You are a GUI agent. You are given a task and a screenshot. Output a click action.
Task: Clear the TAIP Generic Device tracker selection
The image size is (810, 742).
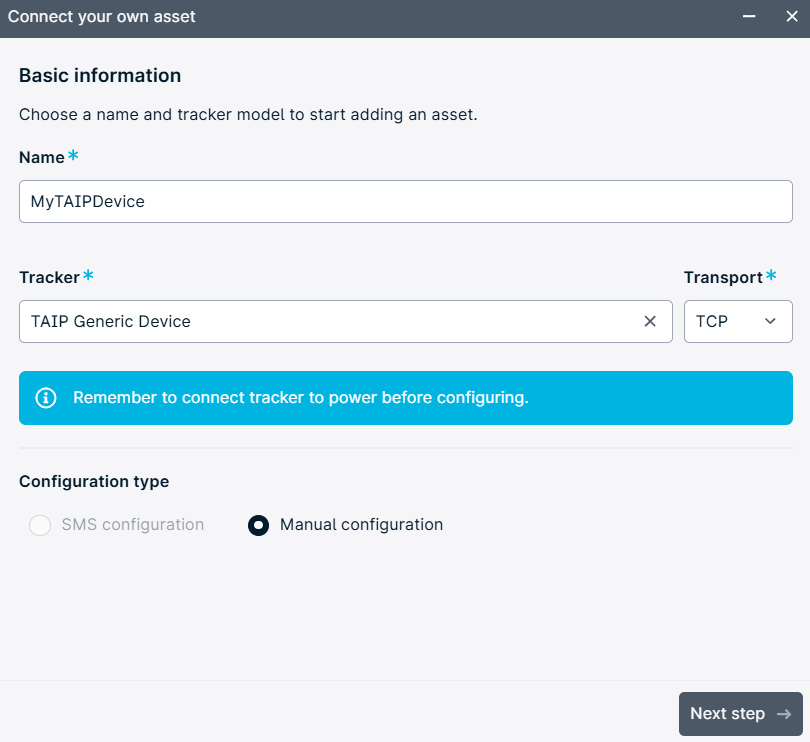(650, 321)
